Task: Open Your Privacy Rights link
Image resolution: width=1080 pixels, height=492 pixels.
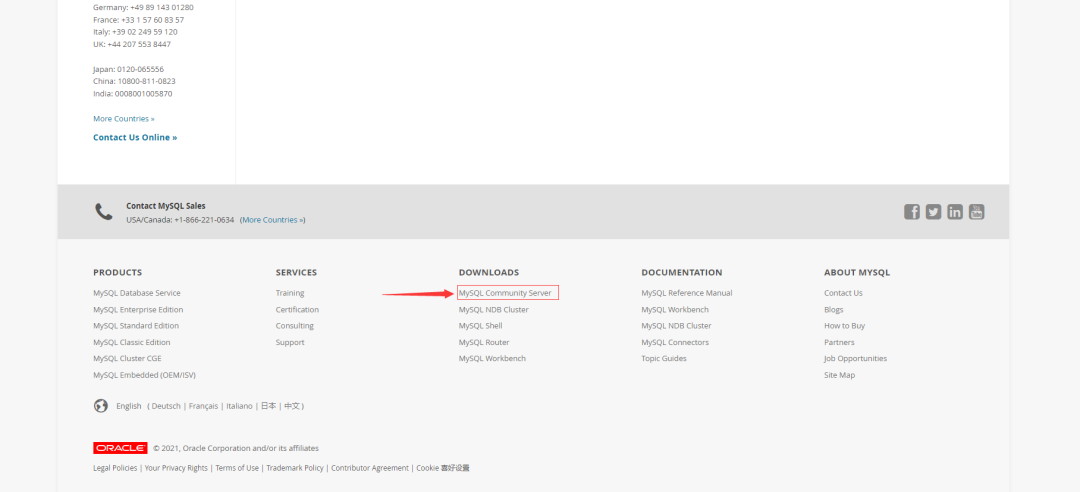Action: [176, 468]
